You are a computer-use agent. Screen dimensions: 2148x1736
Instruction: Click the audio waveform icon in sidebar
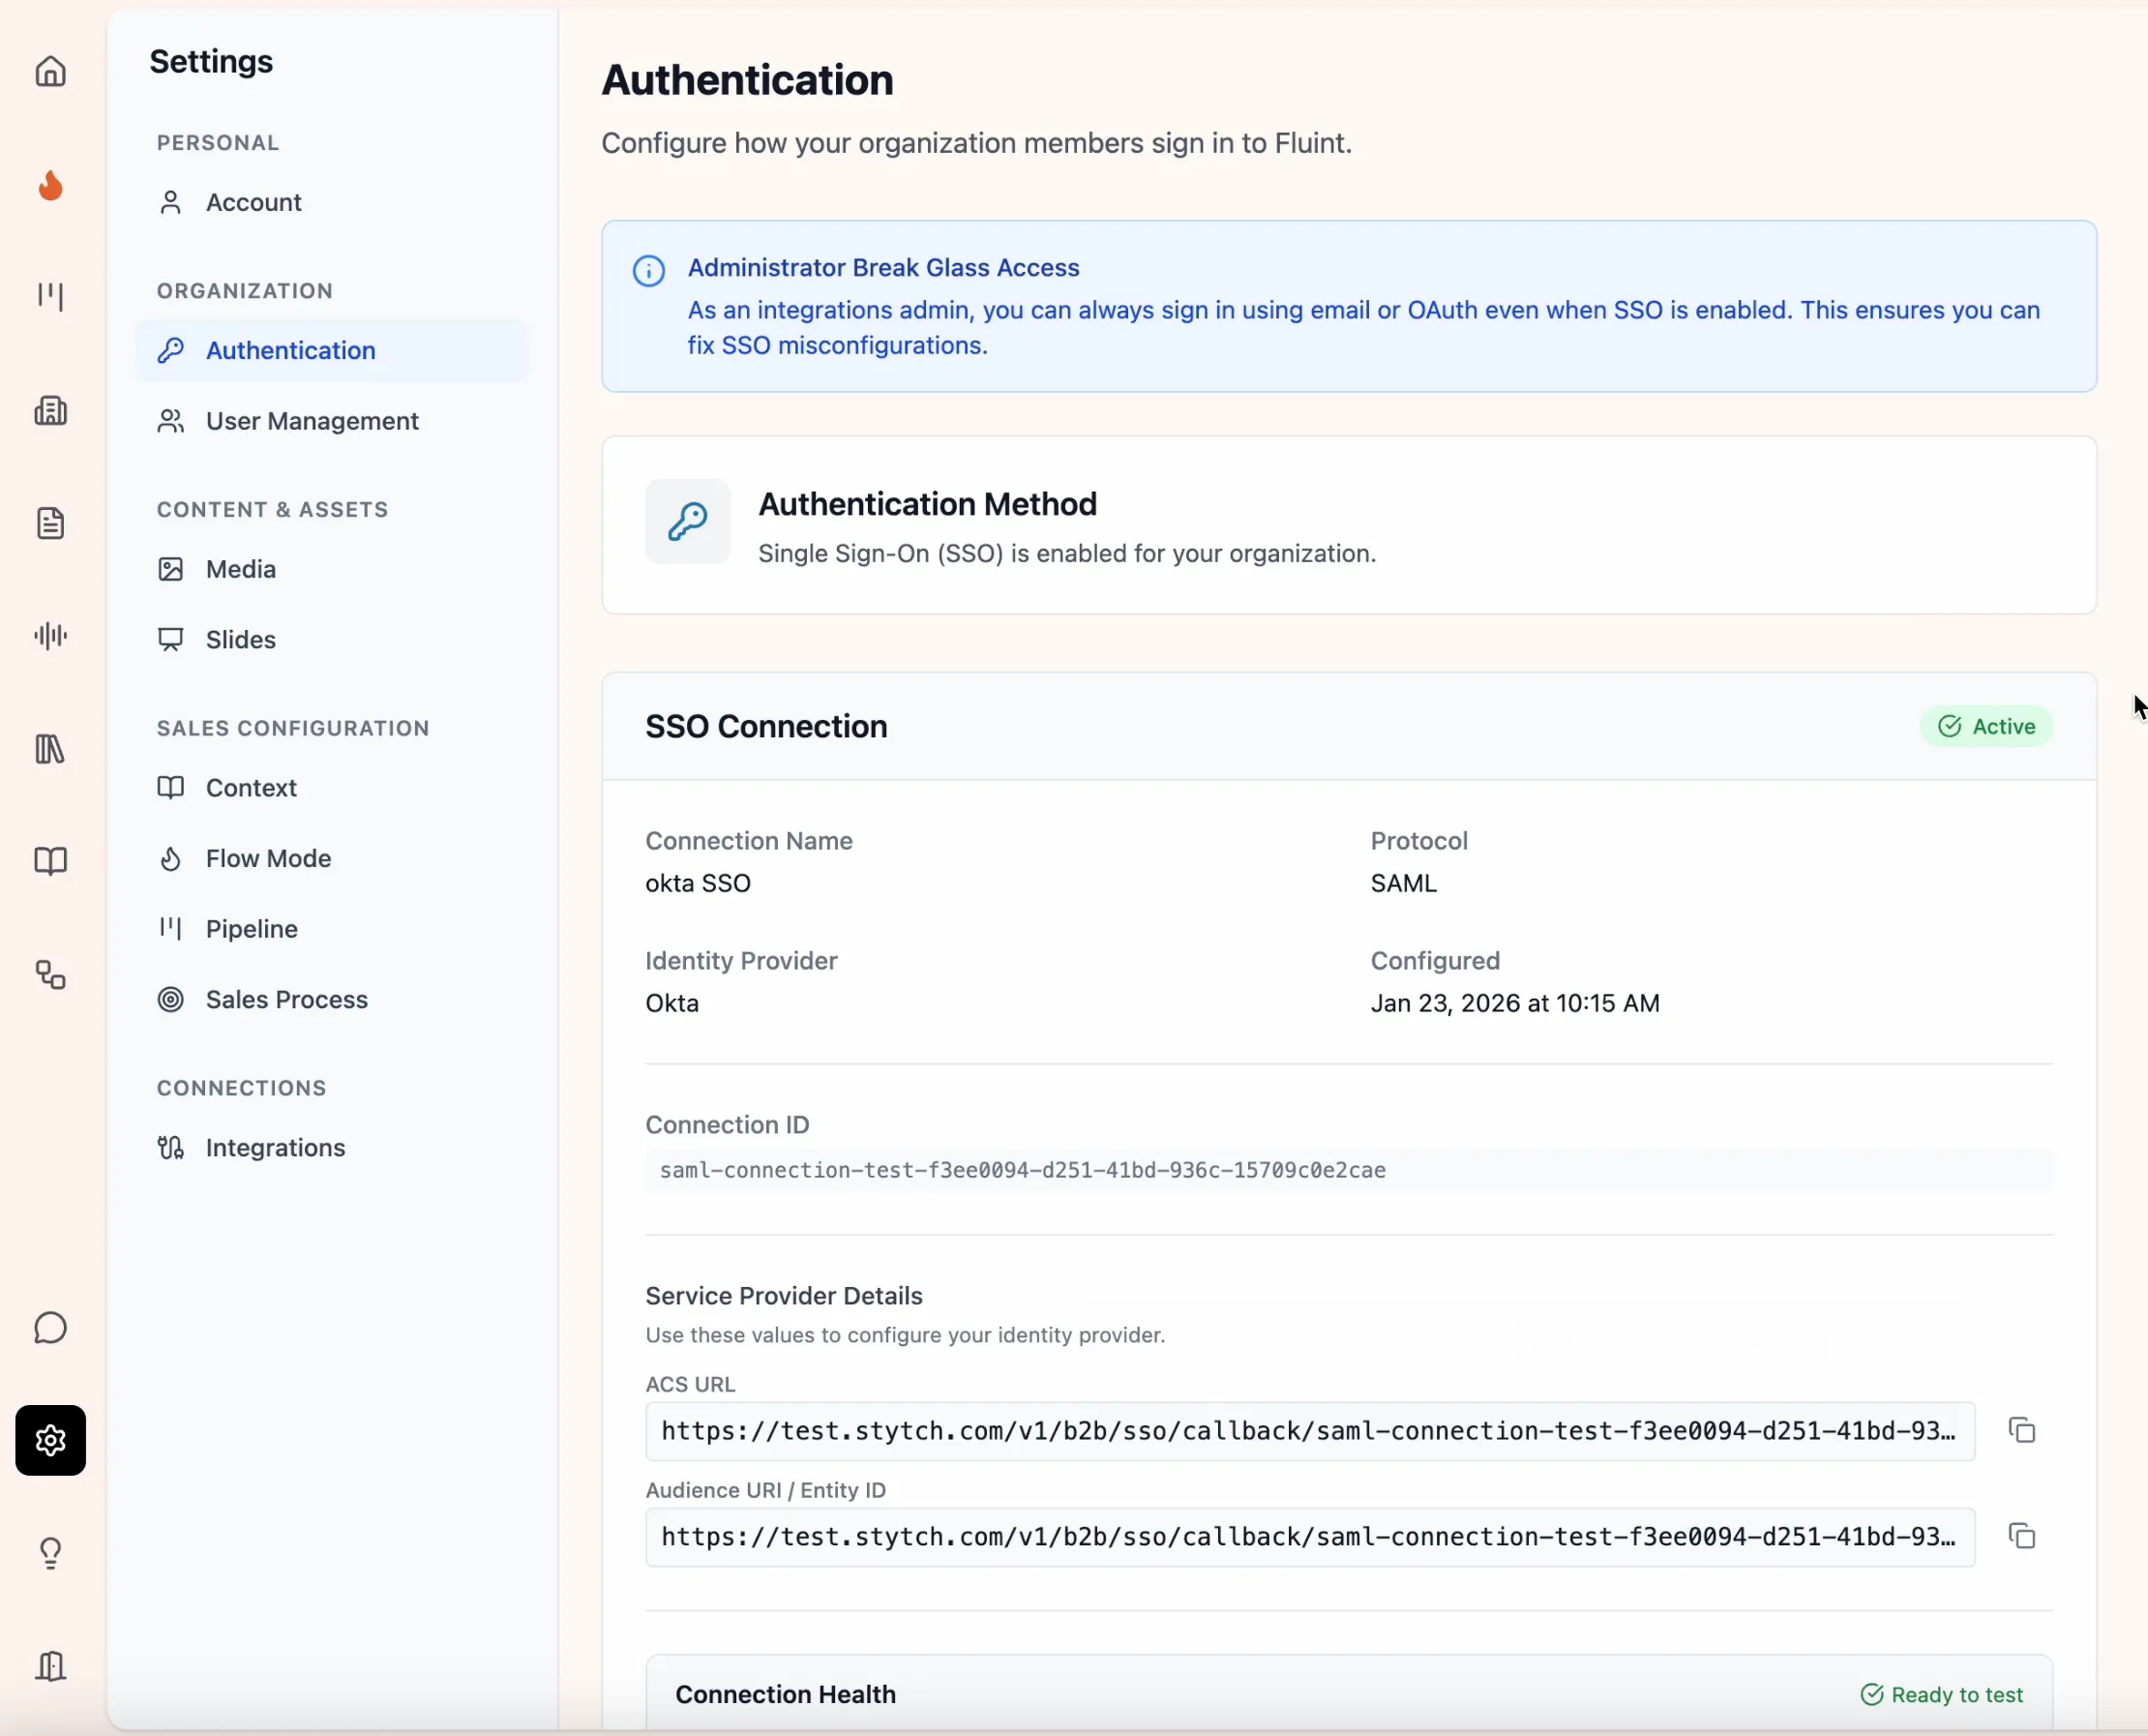click(50, 635)
